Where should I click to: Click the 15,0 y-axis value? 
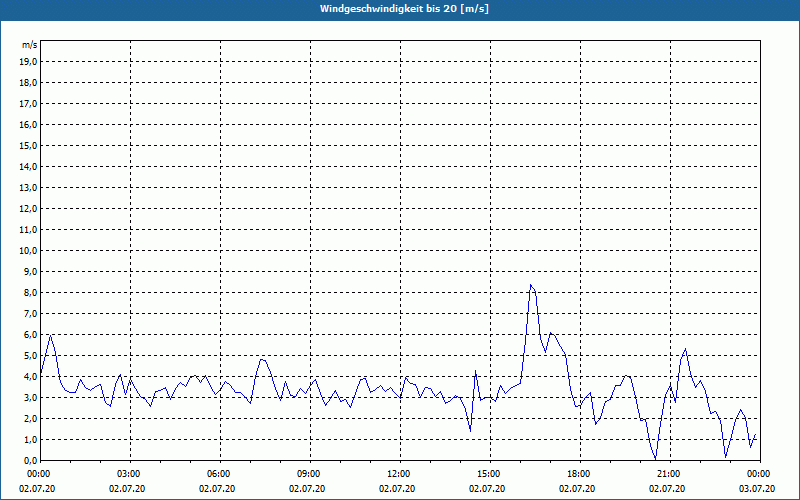tap(28, 145)
